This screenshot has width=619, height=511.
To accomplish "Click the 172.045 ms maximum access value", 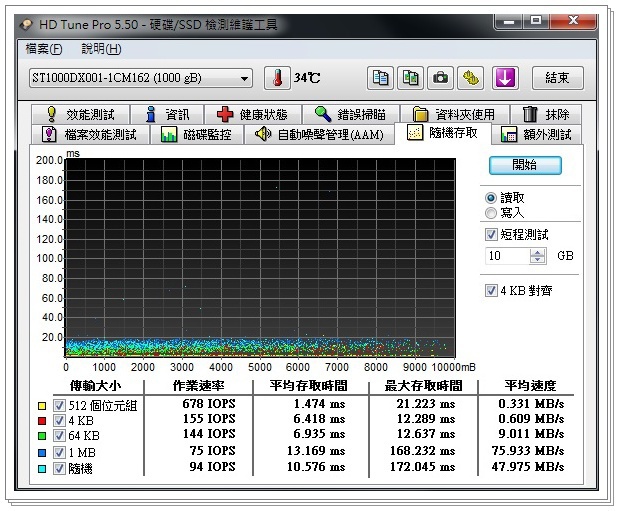I will click(x=423, y=467).
